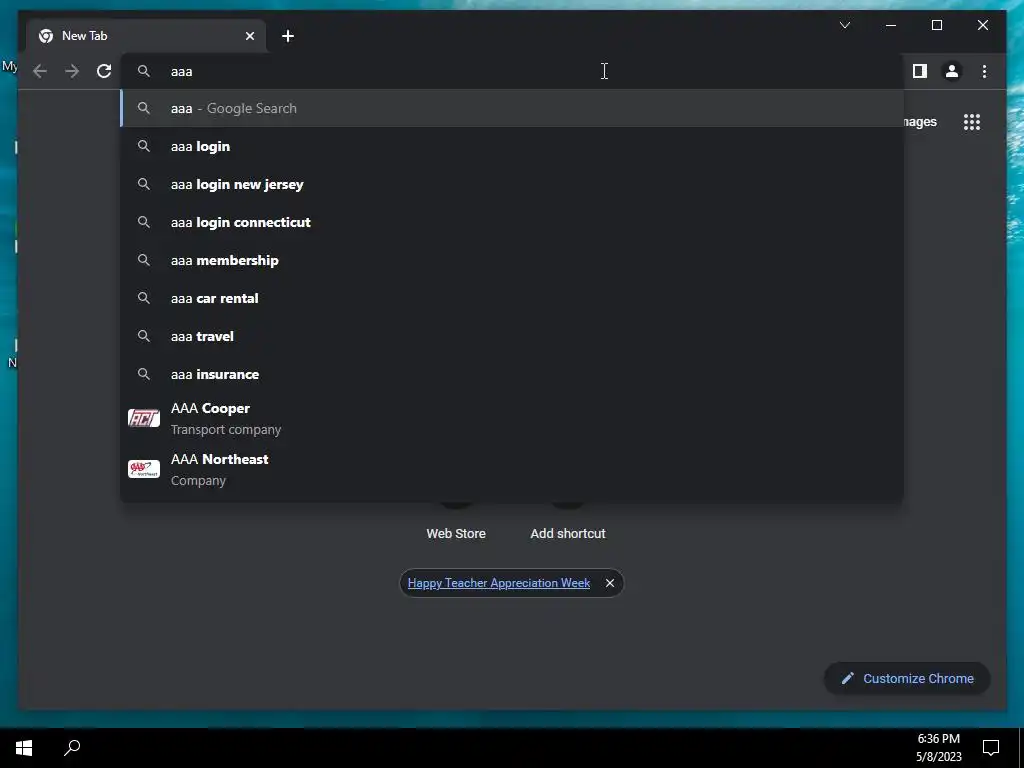This screenshot has width=1024, height=768.
Task: Open the AAA Cooper transport company suggestion
Action: [512, 419]
